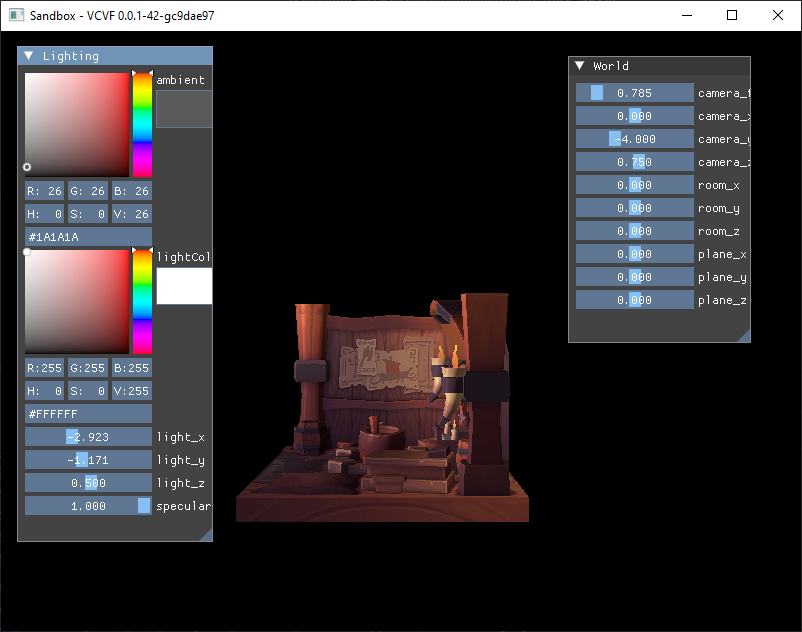Select the room_x slider in World panel
The width and height of the screenshot is (802, 632).
634,184
